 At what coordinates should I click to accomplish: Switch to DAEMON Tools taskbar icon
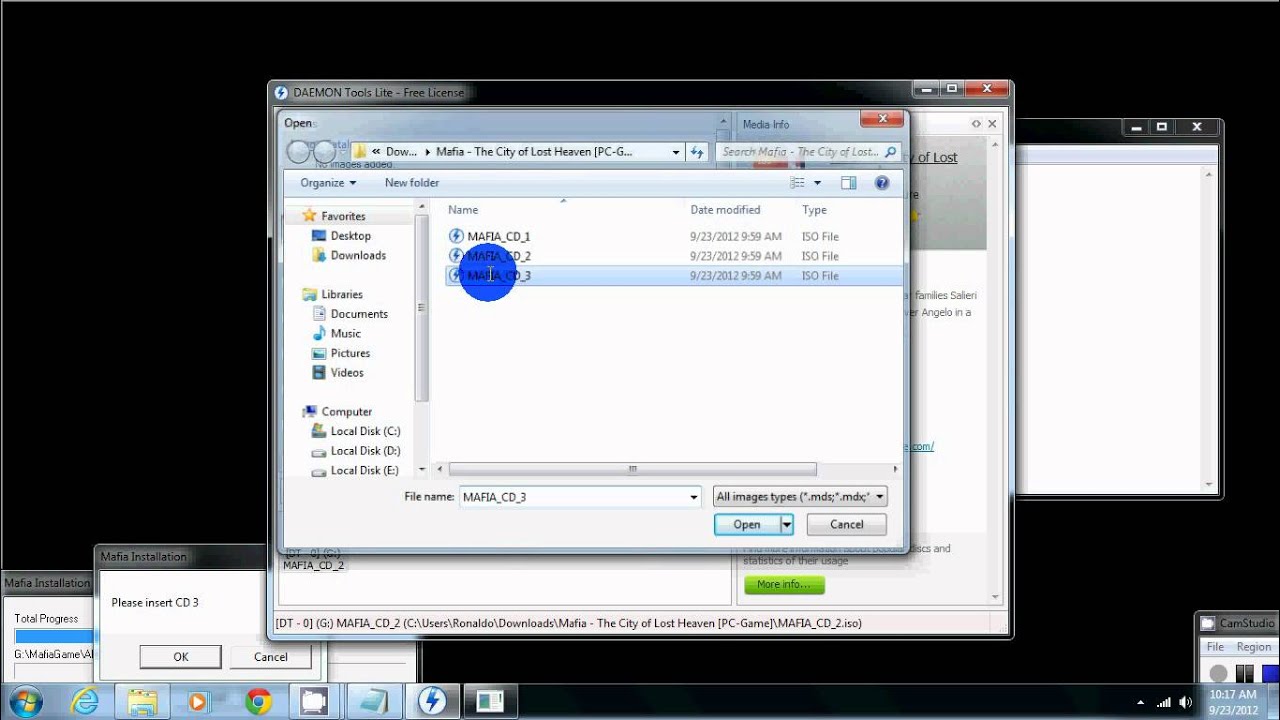point(432,701)
